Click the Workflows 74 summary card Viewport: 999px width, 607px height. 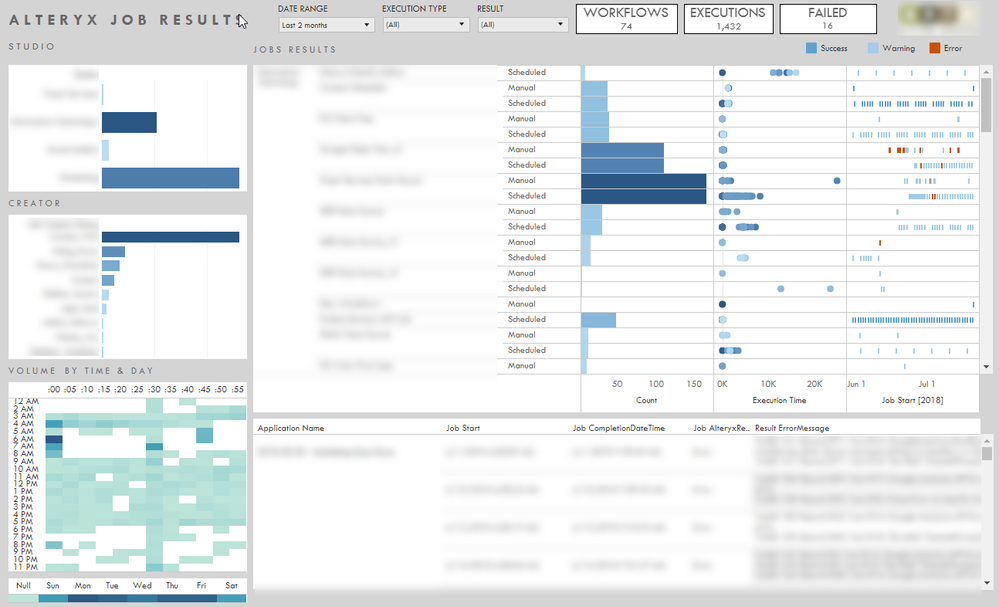626,18
